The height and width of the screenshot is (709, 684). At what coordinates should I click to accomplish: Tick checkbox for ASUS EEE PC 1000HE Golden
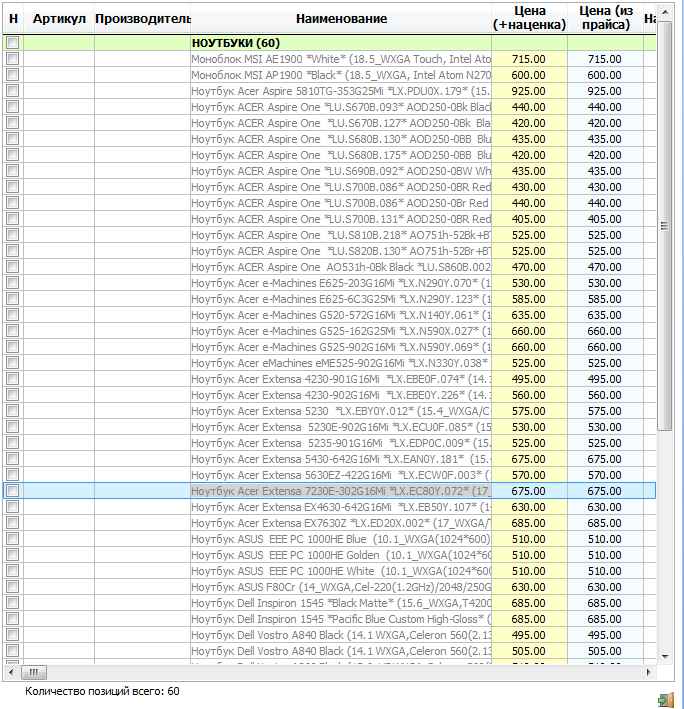(13, 555)
